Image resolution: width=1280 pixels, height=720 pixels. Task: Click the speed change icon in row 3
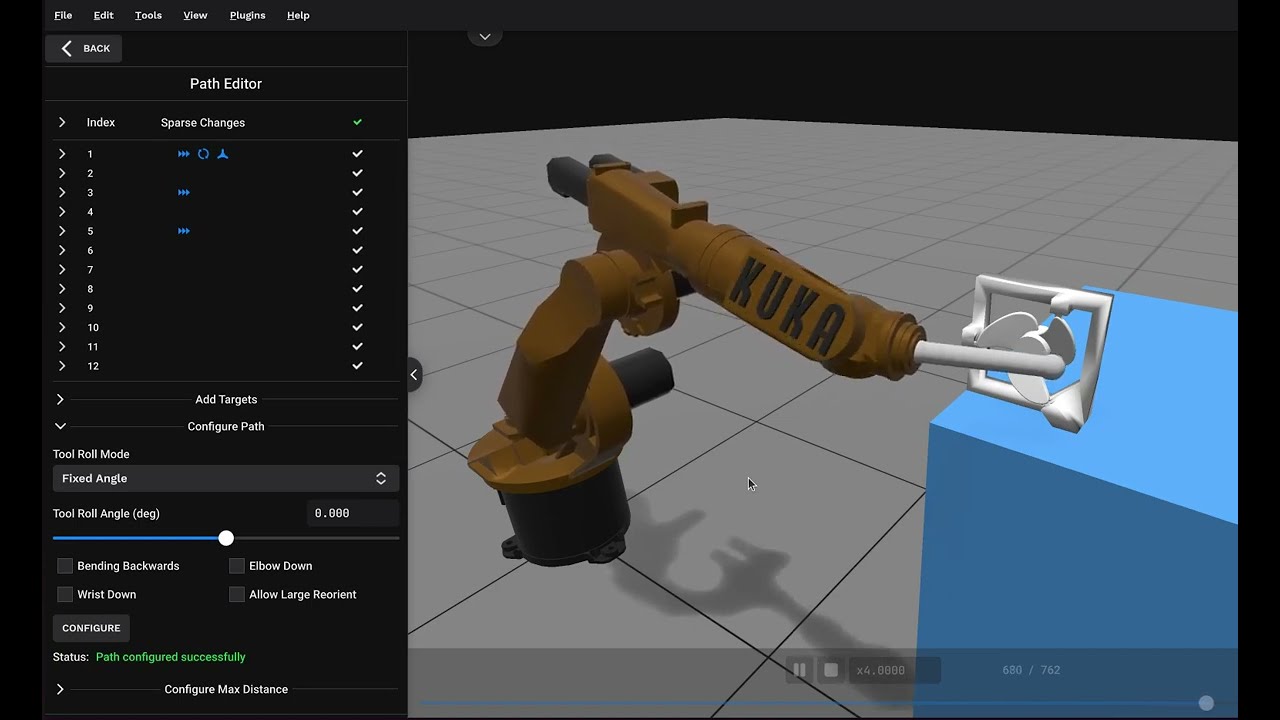click(x=184, y=192)
